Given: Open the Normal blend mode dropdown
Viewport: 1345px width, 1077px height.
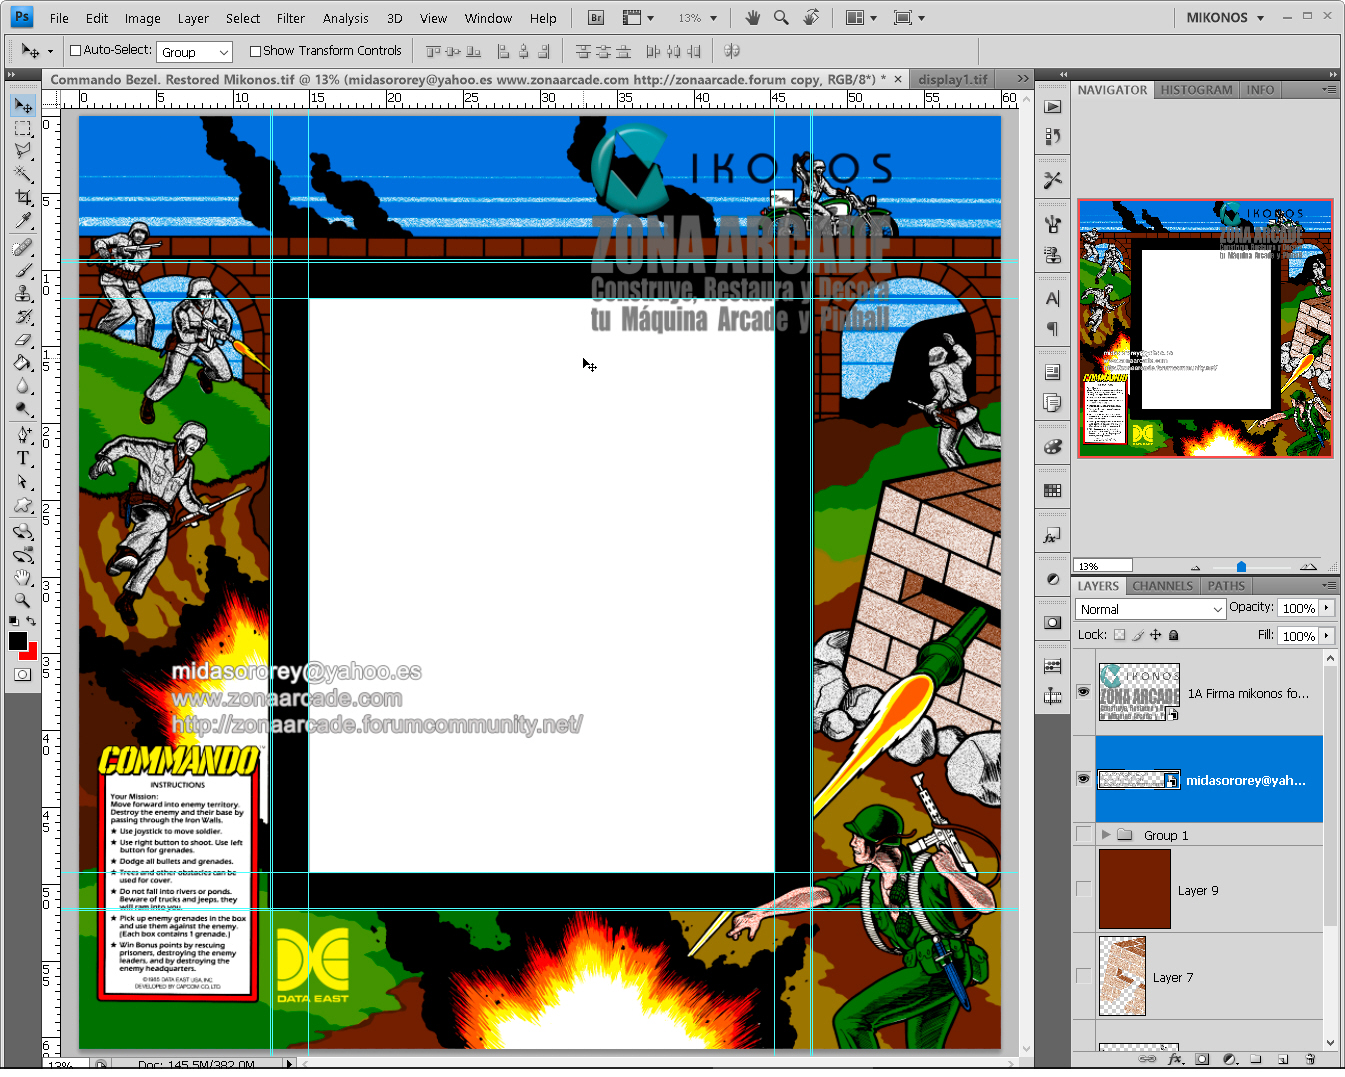Looking at the screenshot, I should [1150, 609].
